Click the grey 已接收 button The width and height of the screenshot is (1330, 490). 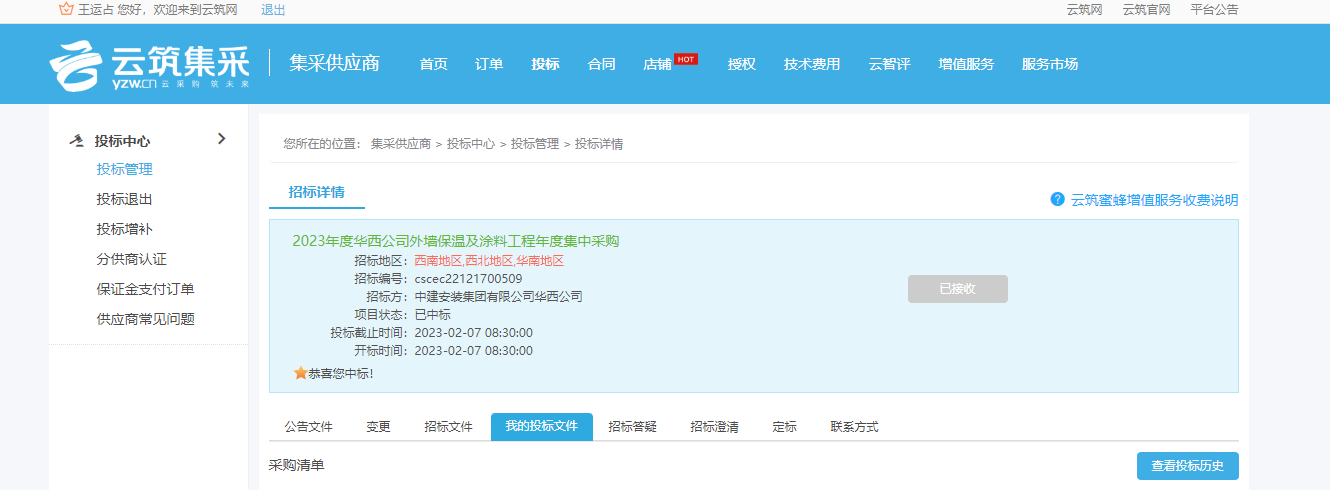(957, 289)
